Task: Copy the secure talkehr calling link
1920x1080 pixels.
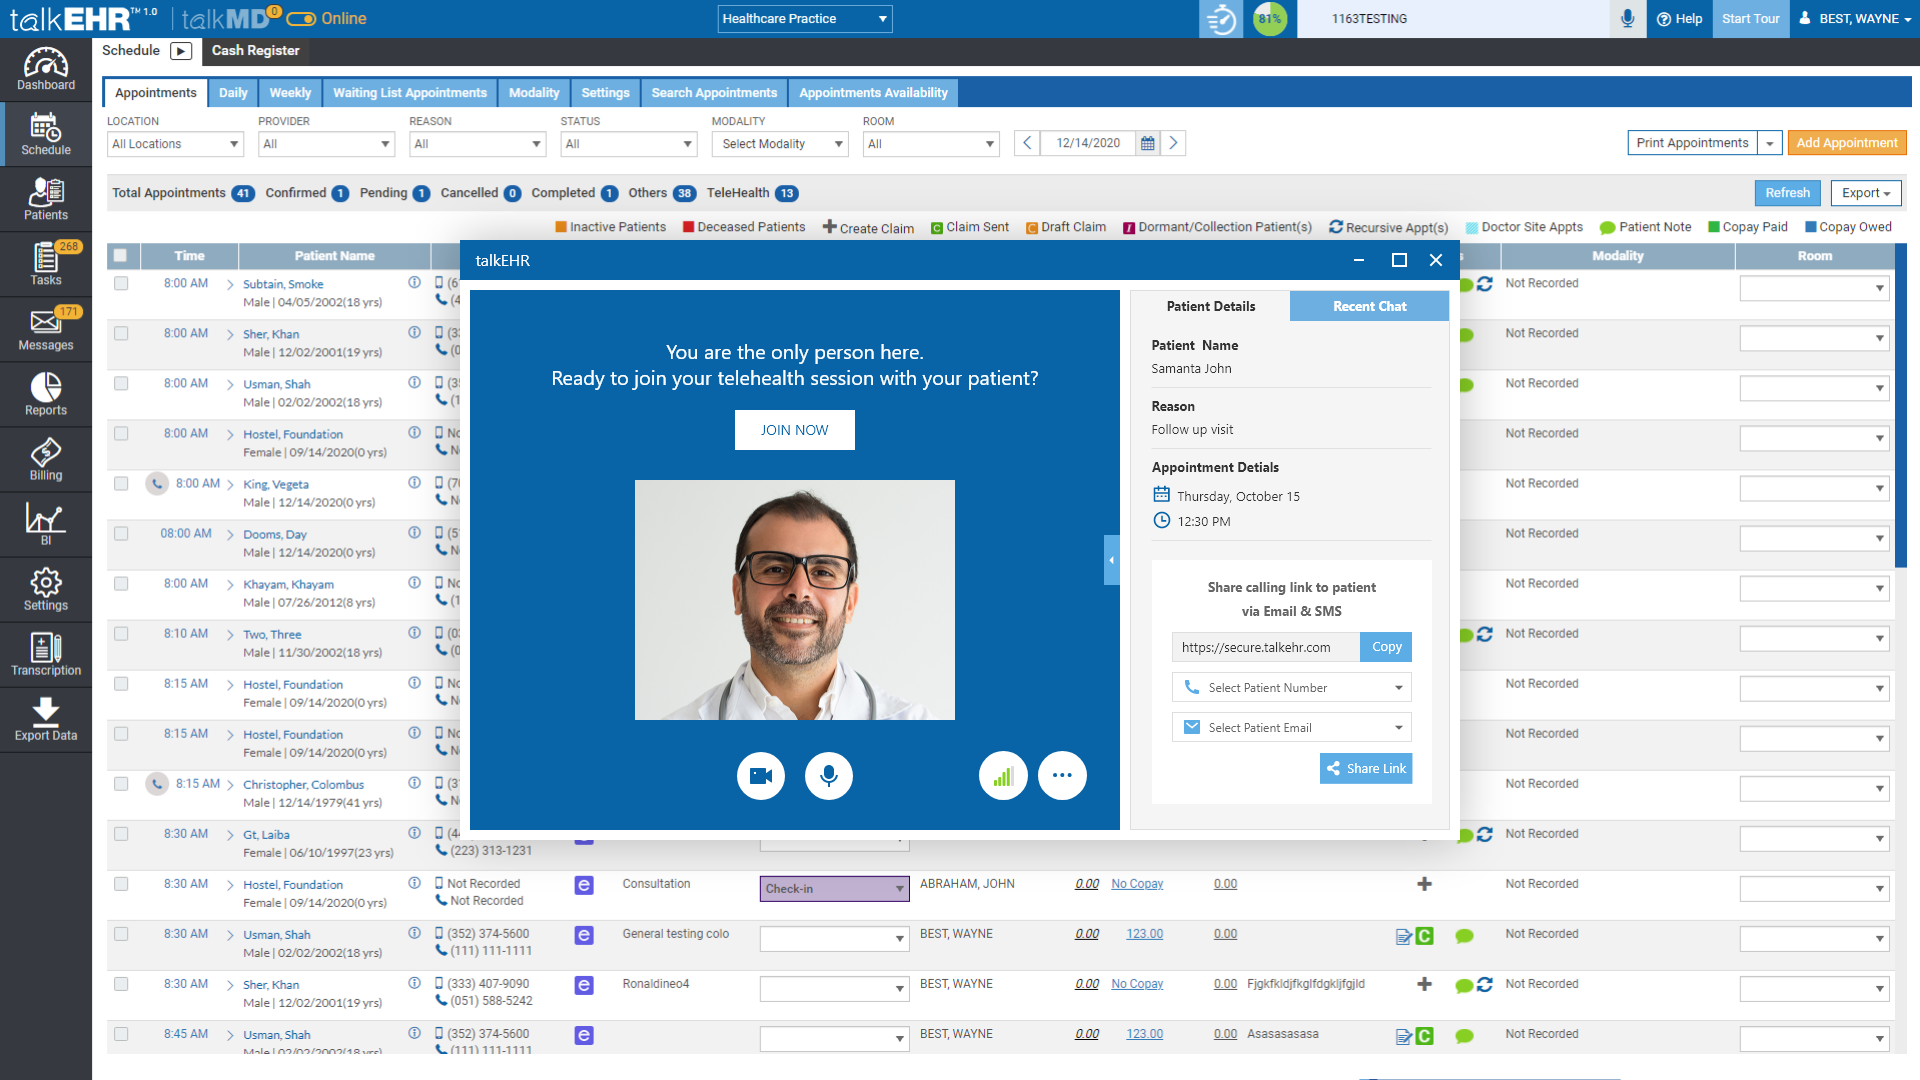Action: (x=1386, y=647)
